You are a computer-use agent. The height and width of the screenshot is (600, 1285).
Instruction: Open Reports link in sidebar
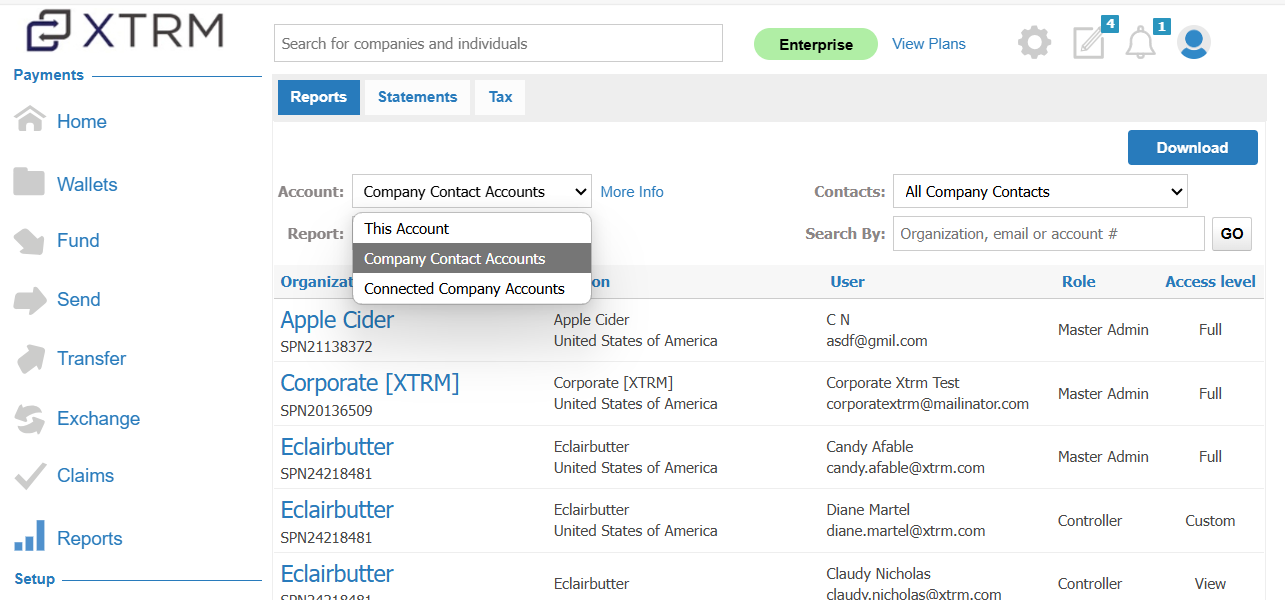pyautogui.click(x=90, y=538)
